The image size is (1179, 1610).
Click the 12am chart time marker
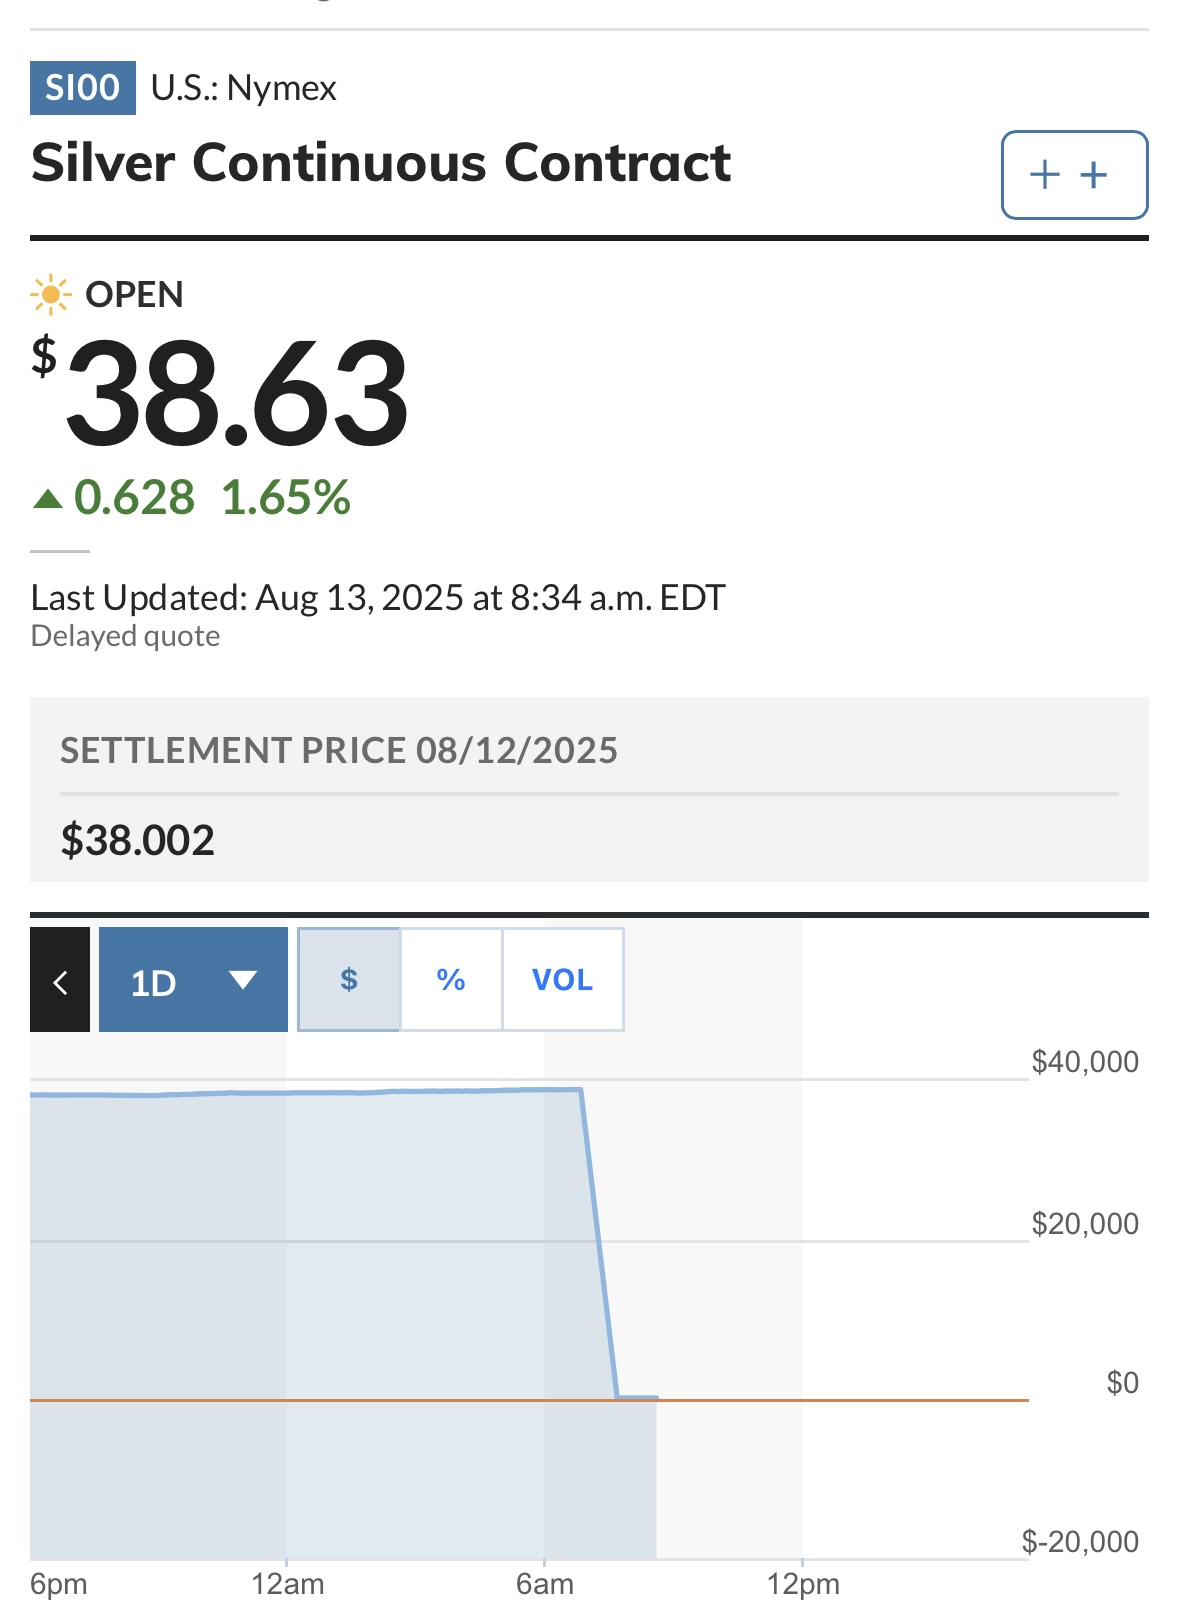(x=288, y=1585)
